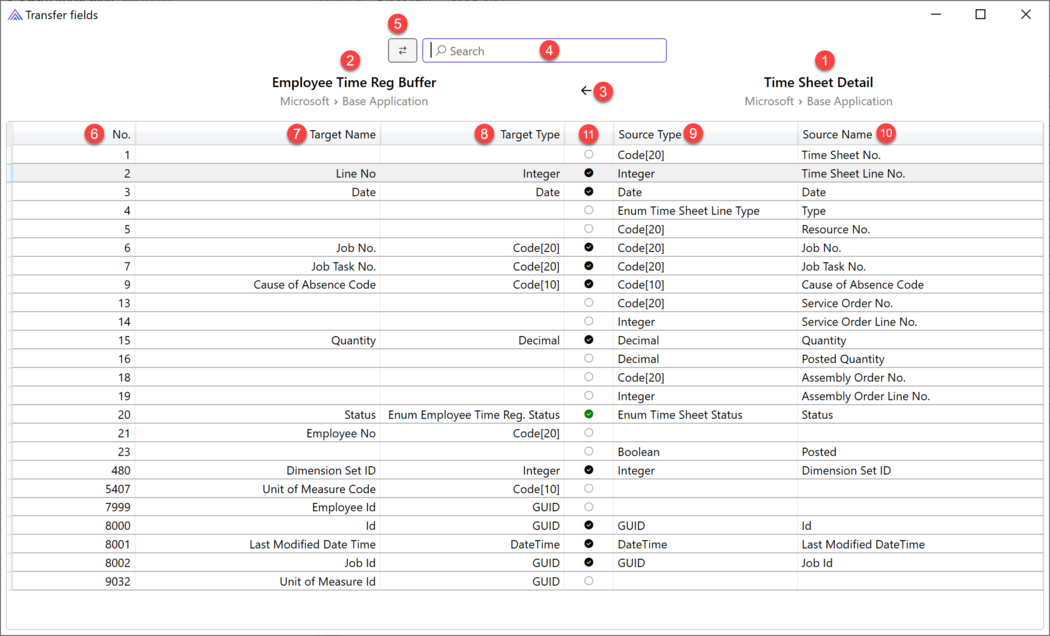Close the Transfer fields window
This screenshot has width=1050, height=636.
(1025, 14)
